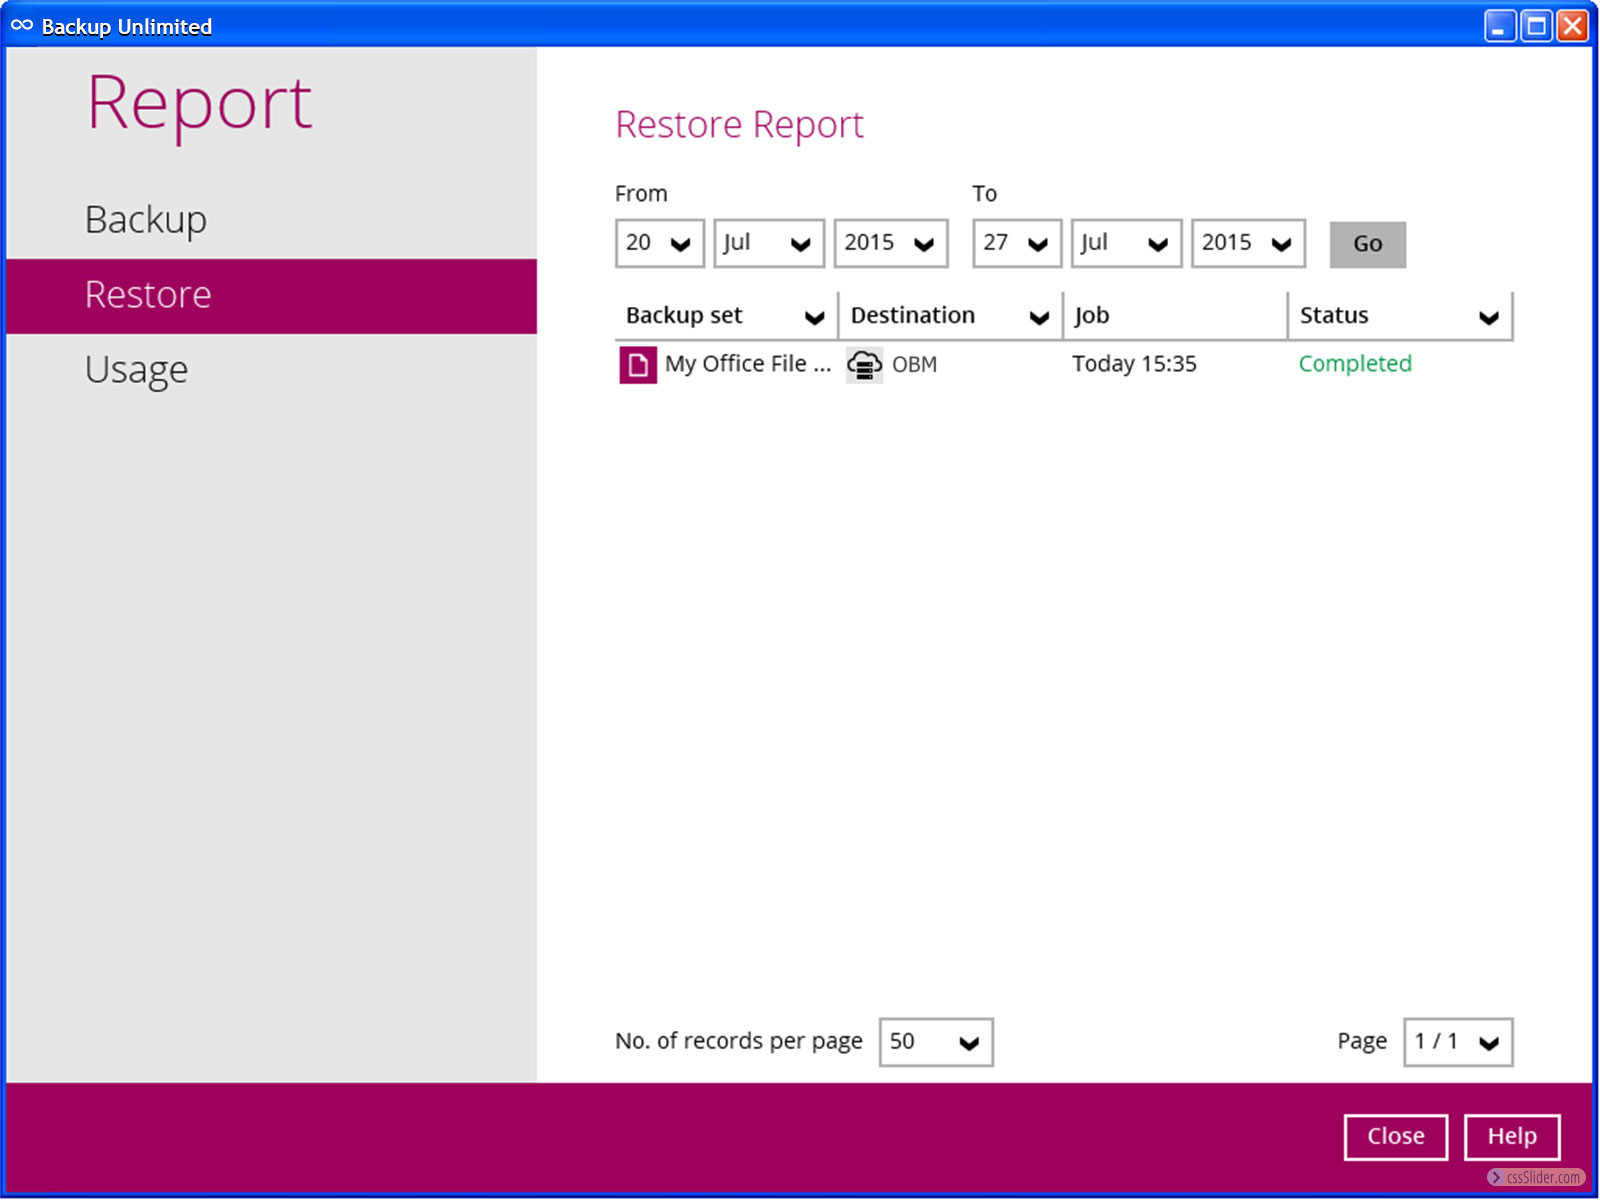Image resolution: width=1600 pixels, height=1200 pixels.
Task: Click the infinity app icon in title bar
Action: click(x=22, y=26)
